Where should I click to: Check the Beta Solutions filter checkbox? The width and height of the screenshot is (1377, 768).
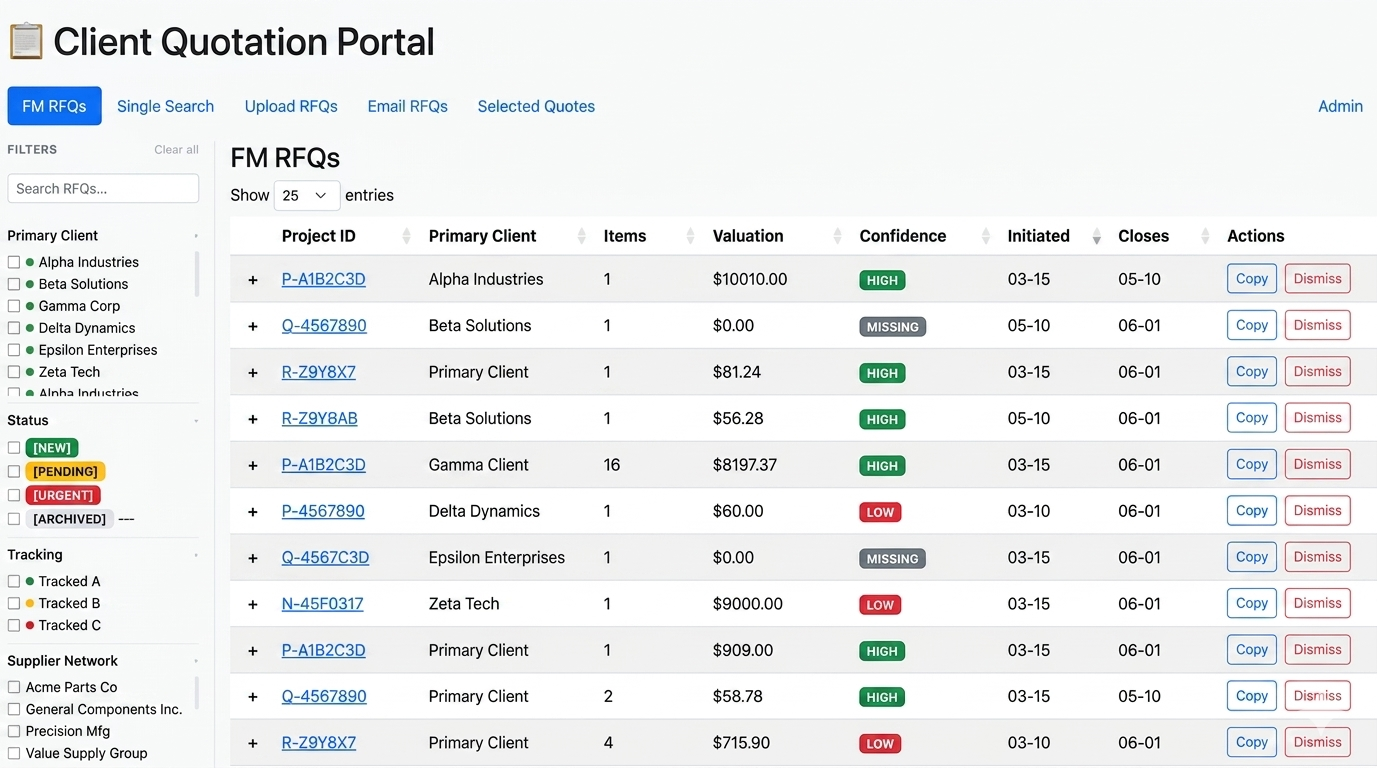(x=14, y=284)
